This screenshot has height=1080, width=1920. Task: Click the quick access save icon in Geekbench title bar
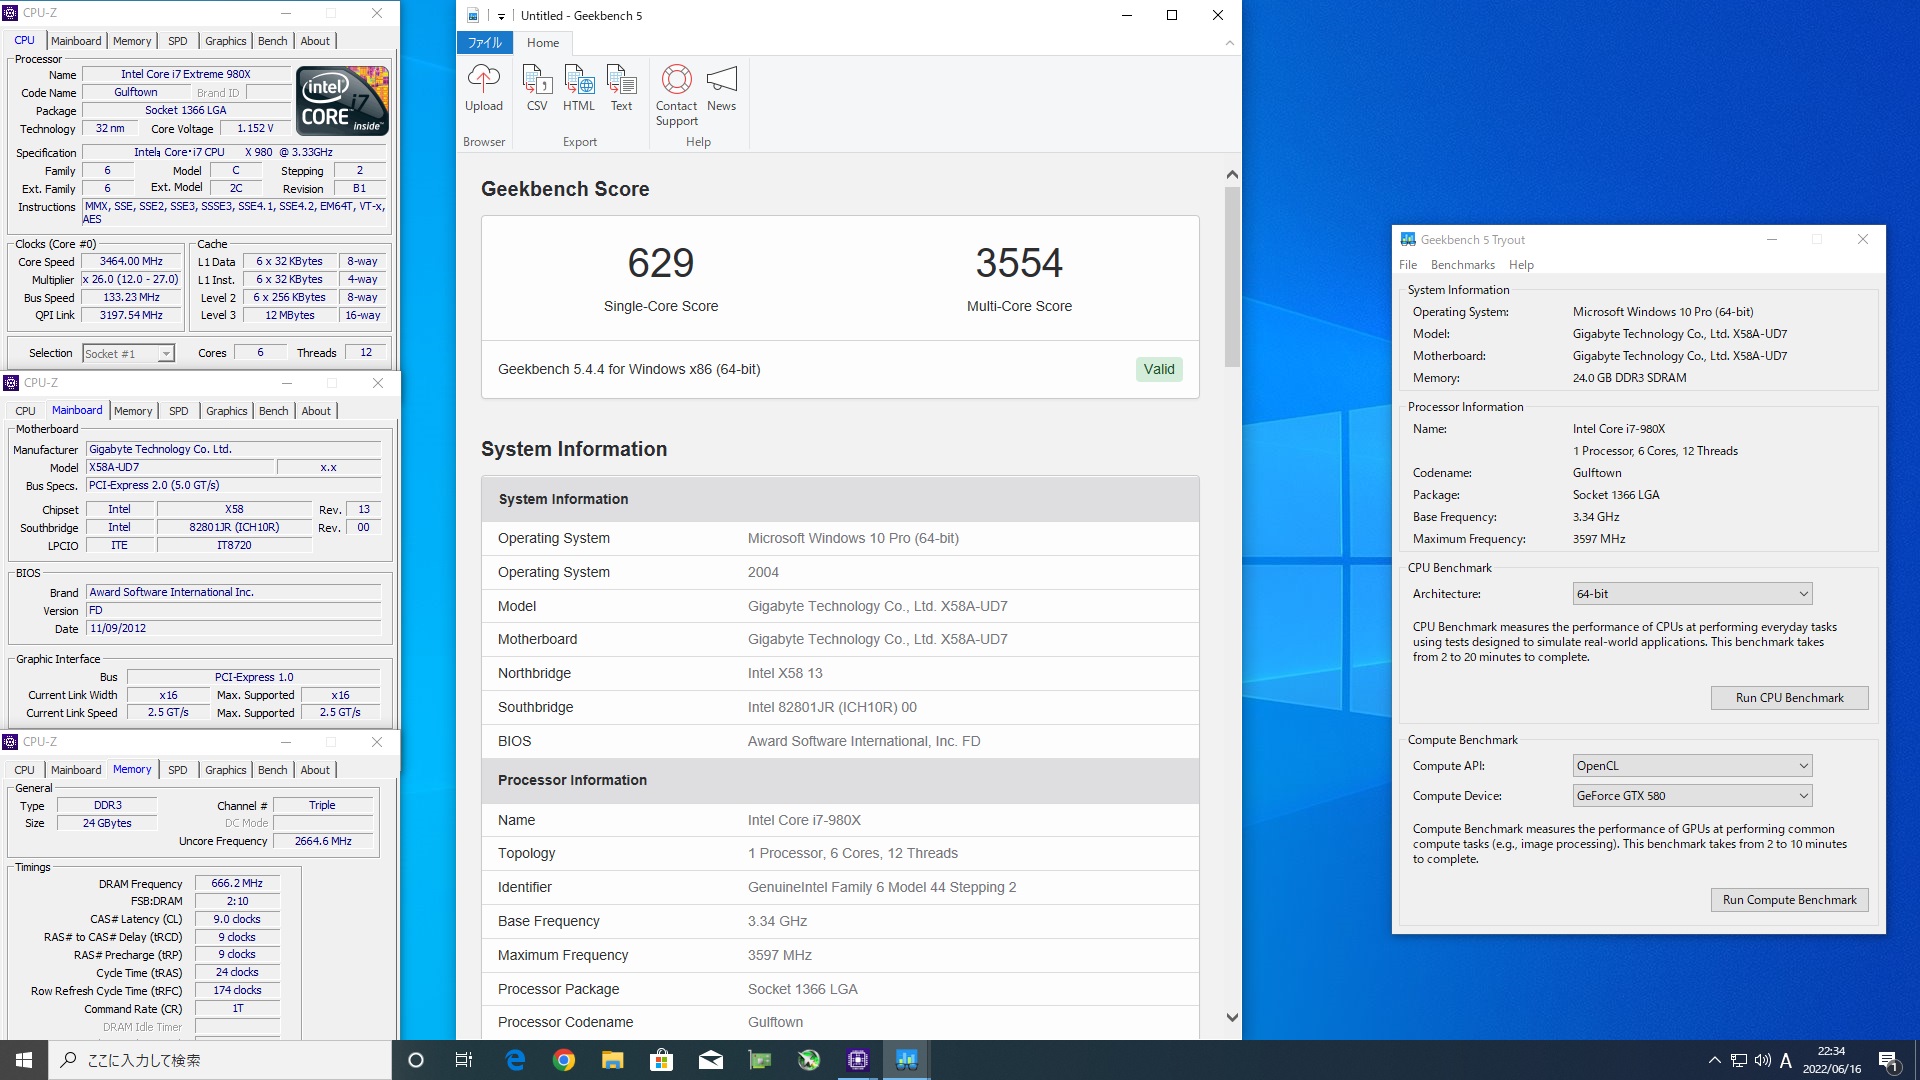pyautogui.click(x=473, y=15)
